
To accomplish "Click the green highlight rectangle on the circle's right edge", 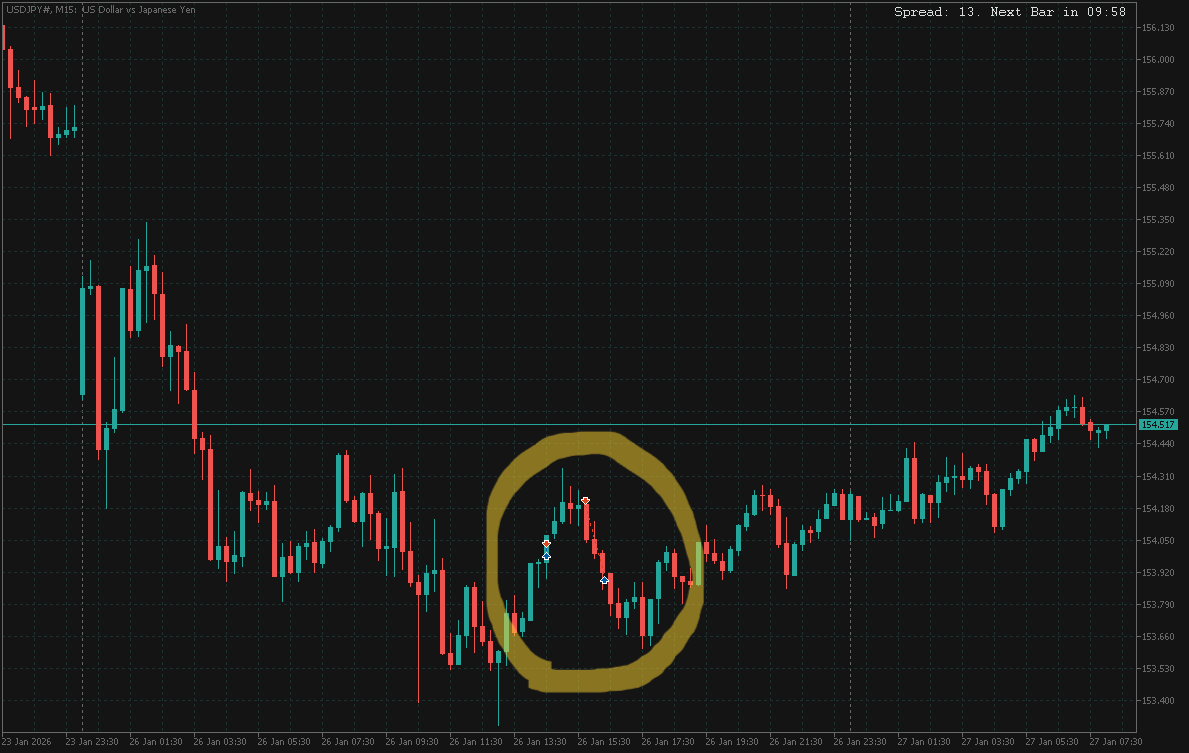I will pos(698,563).
